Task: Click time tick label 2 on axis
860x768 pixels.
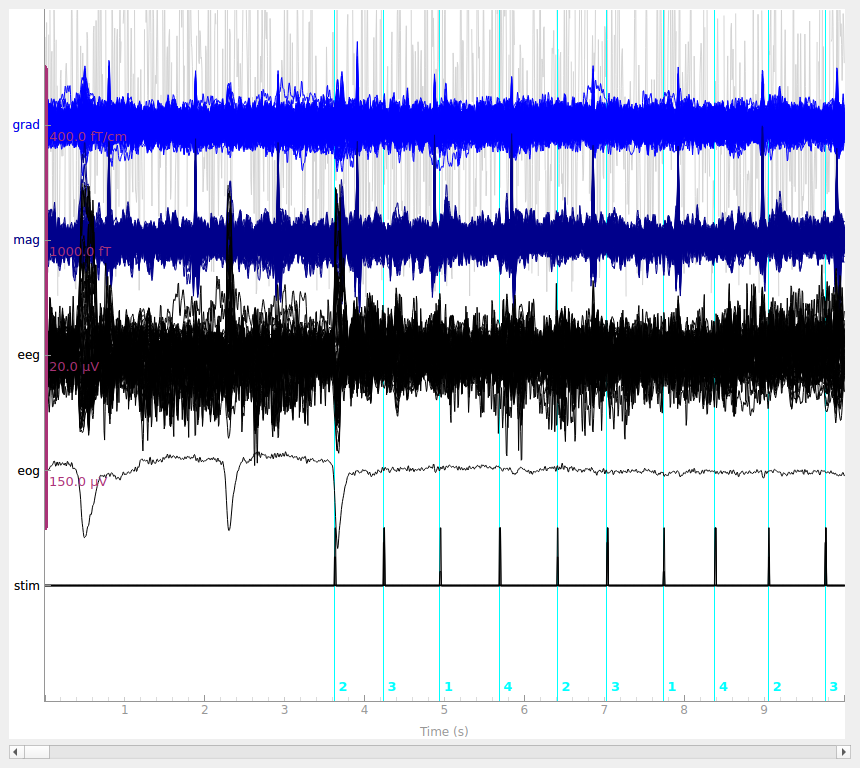Action: [x=205, y=710]
